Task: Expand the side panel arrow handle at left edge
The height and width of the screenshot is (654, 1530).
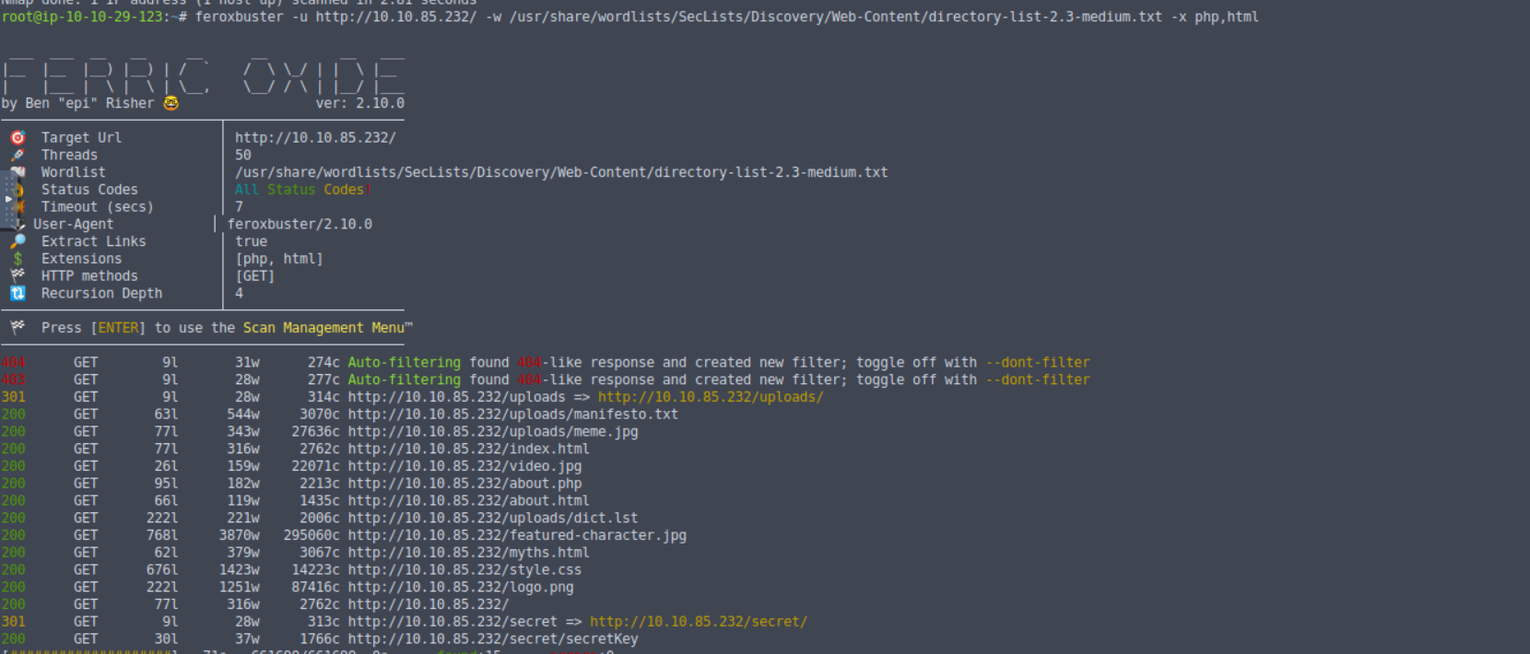Action: 9,199
